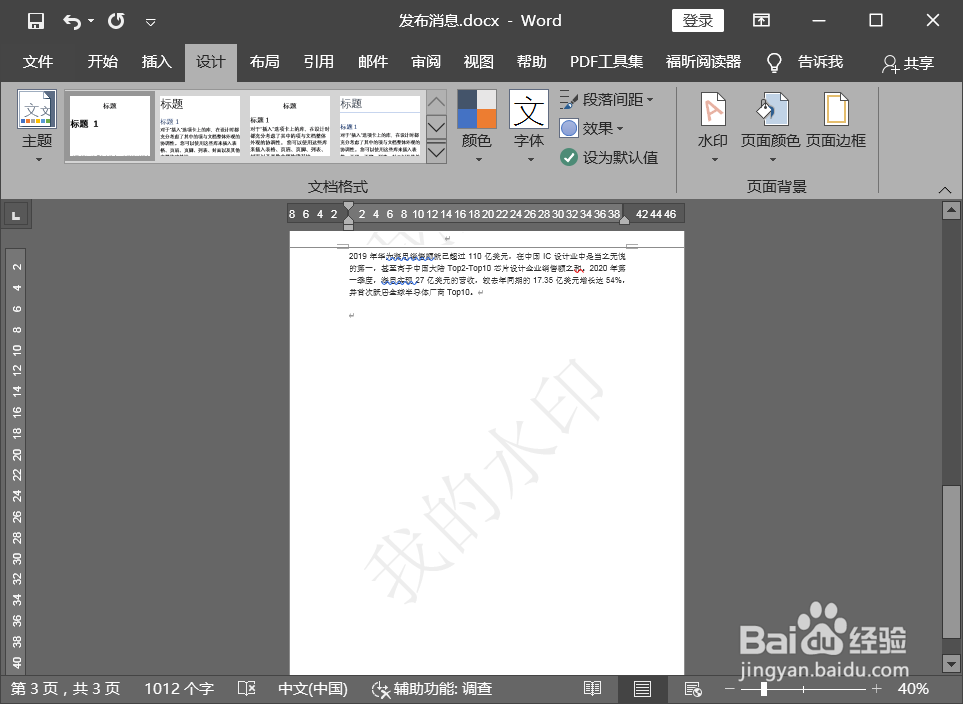Click the Redo/Repeat icon

coord(116,21)
